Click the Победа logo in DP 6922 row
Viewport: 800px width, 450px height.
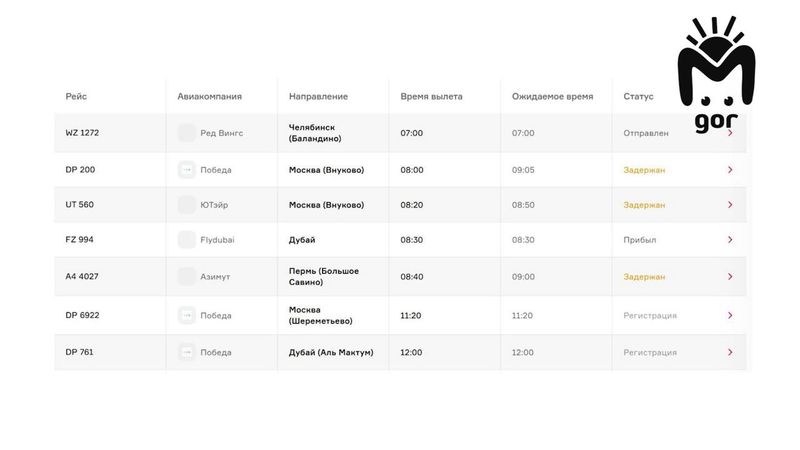point(186,315)
